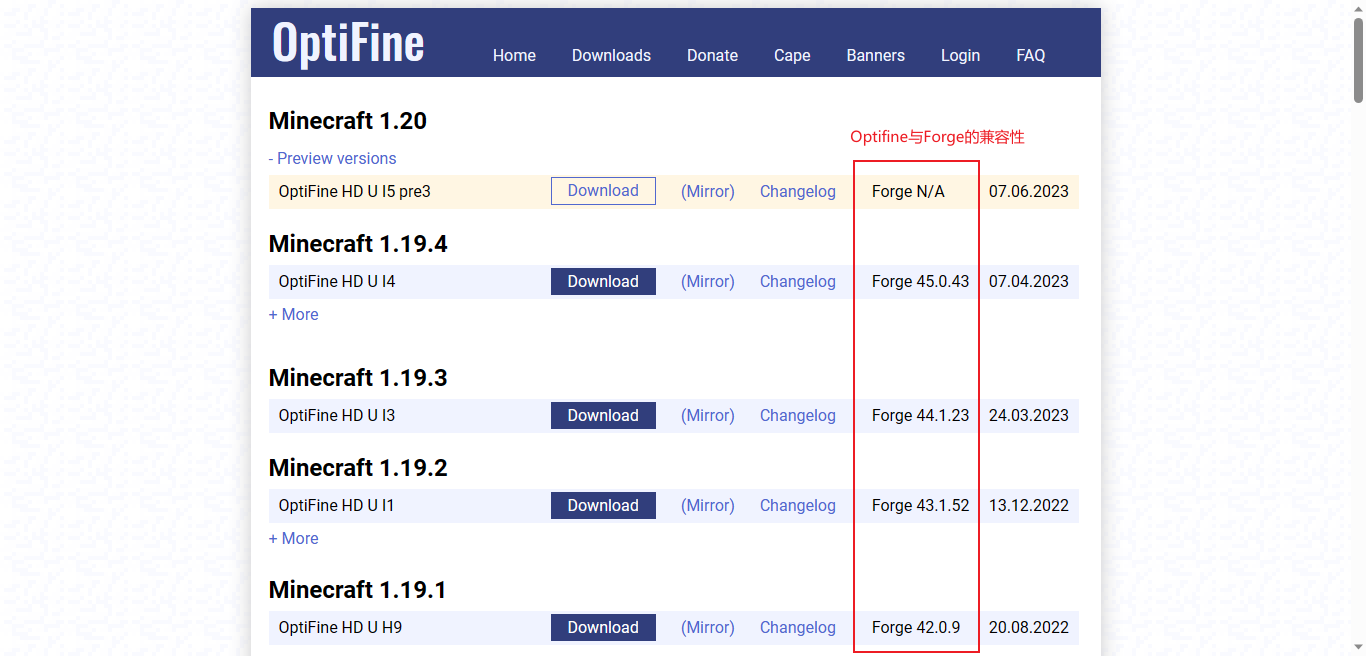Open the Mirror link for OptiFine HD U I4
The image size is (1366, 656).
[x=707, y=281]
